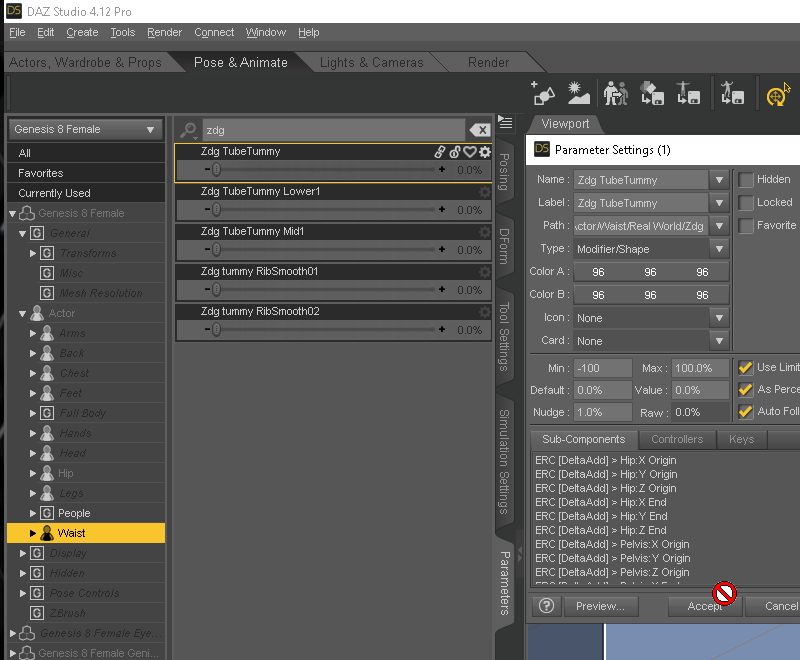The height and width of the screenshot is (660, 800).
Task: Click the Zdg TubeTummy slider handle
Action: pyautogui.click(x=216, y=169)
